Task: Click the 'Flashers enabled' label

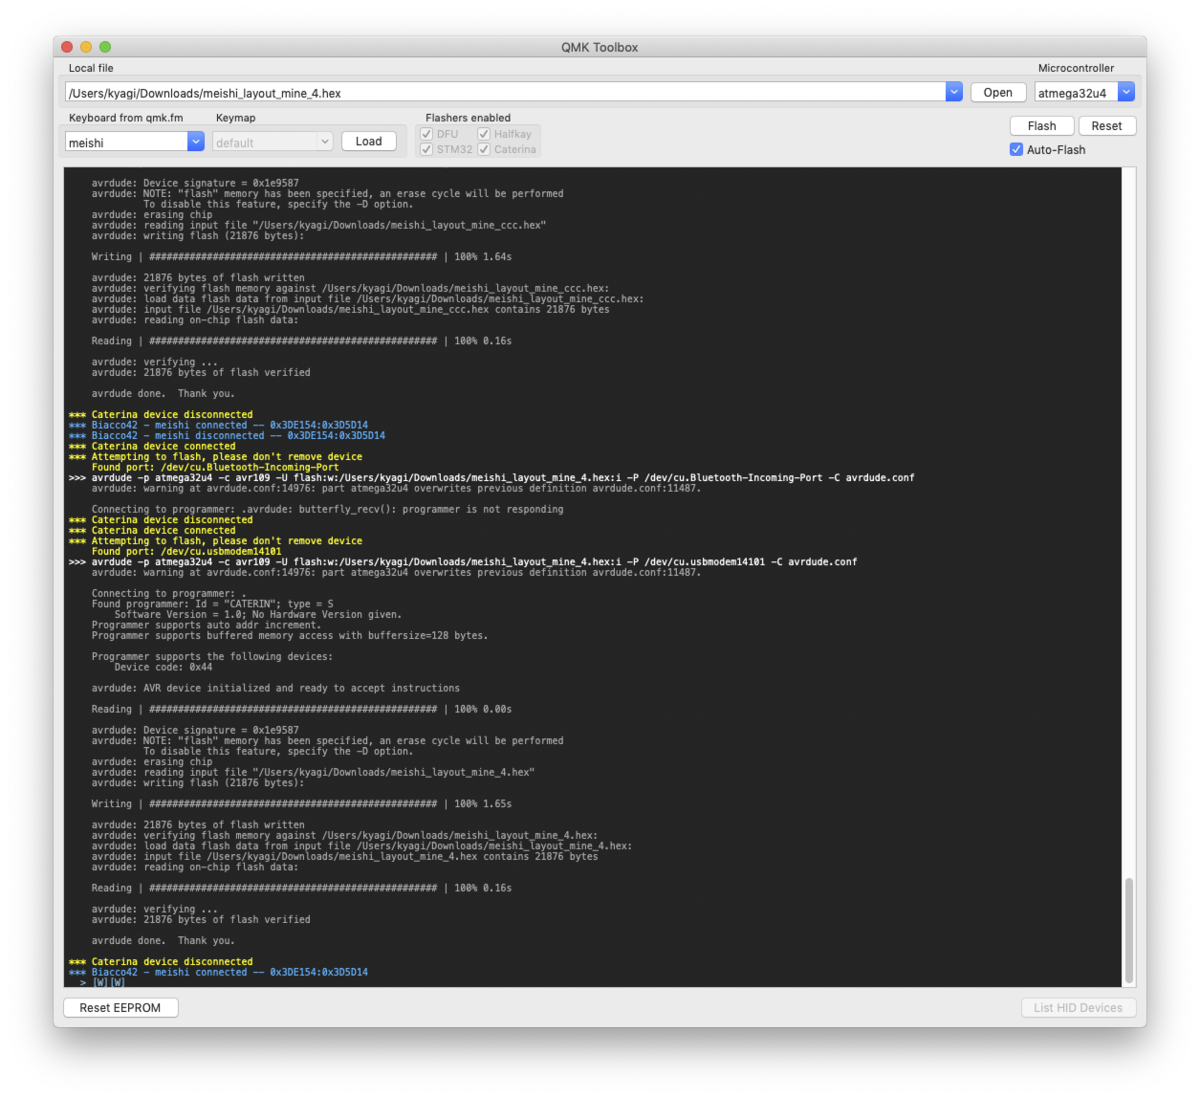Action: [x=468, y=118]
